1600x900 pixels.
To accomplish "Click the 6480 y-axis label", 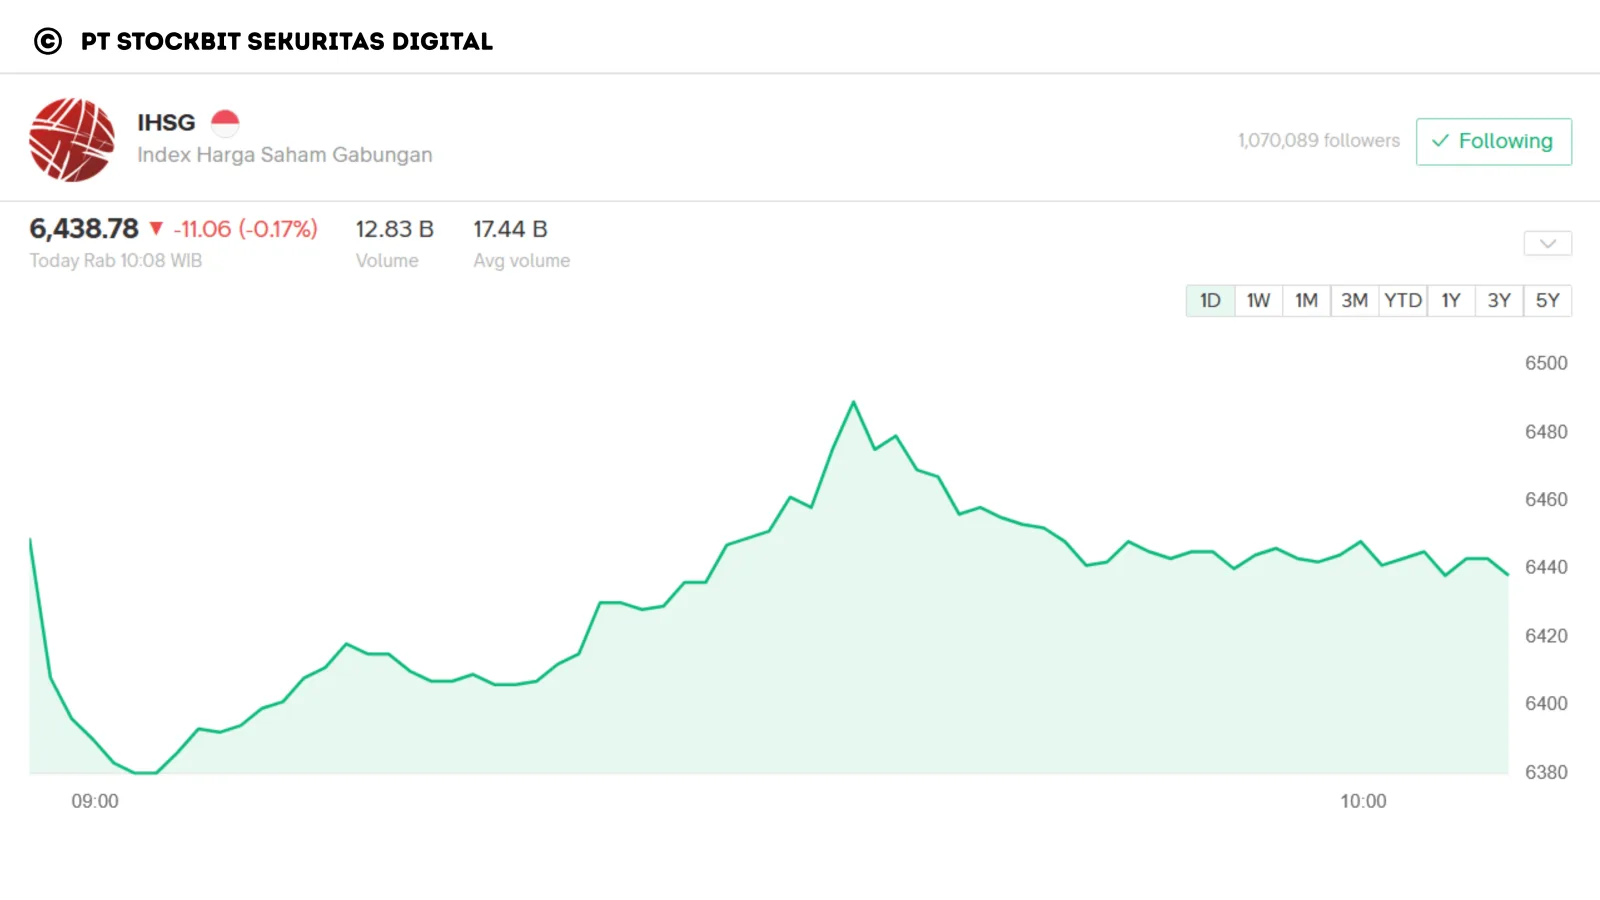I will [x=1546, y=432].
